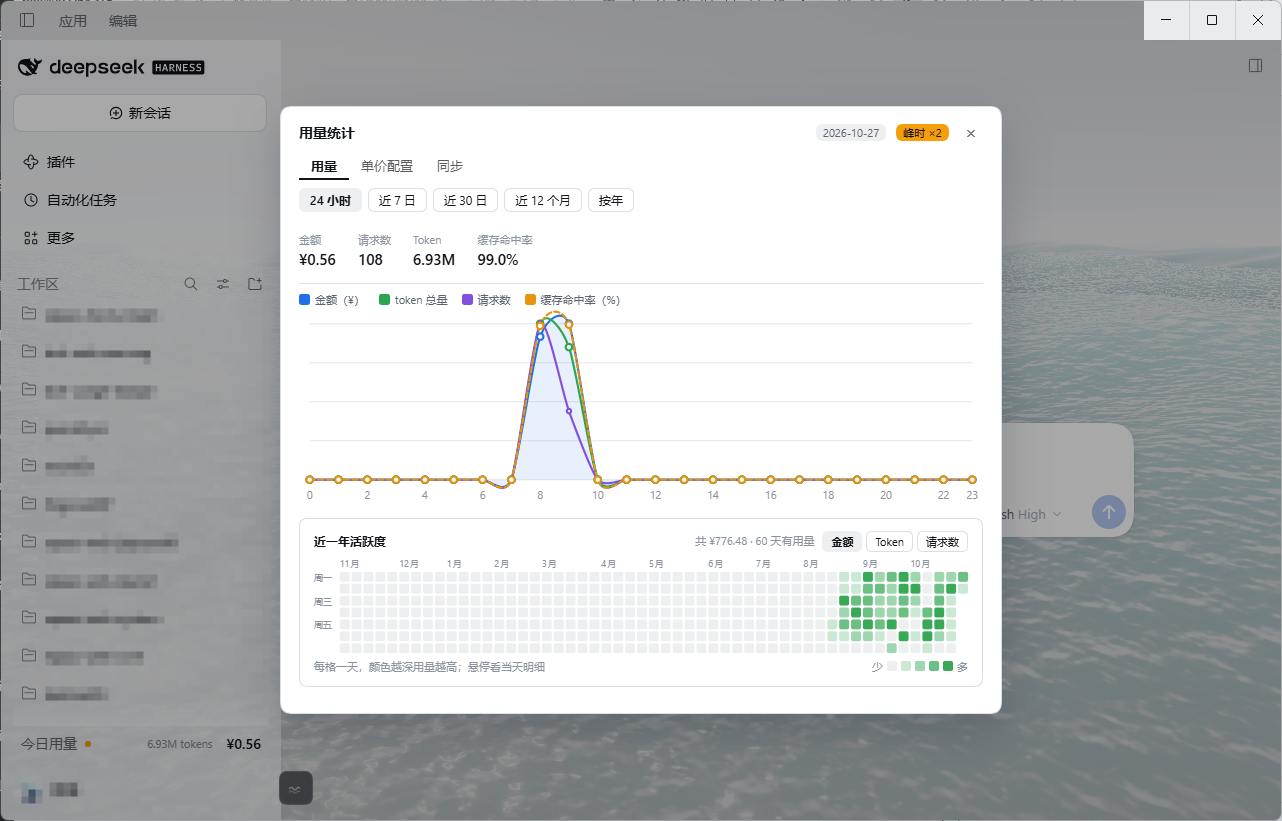Open the 应用 menu
This screenshot has height=821, width=1282.
pos(73,20)
